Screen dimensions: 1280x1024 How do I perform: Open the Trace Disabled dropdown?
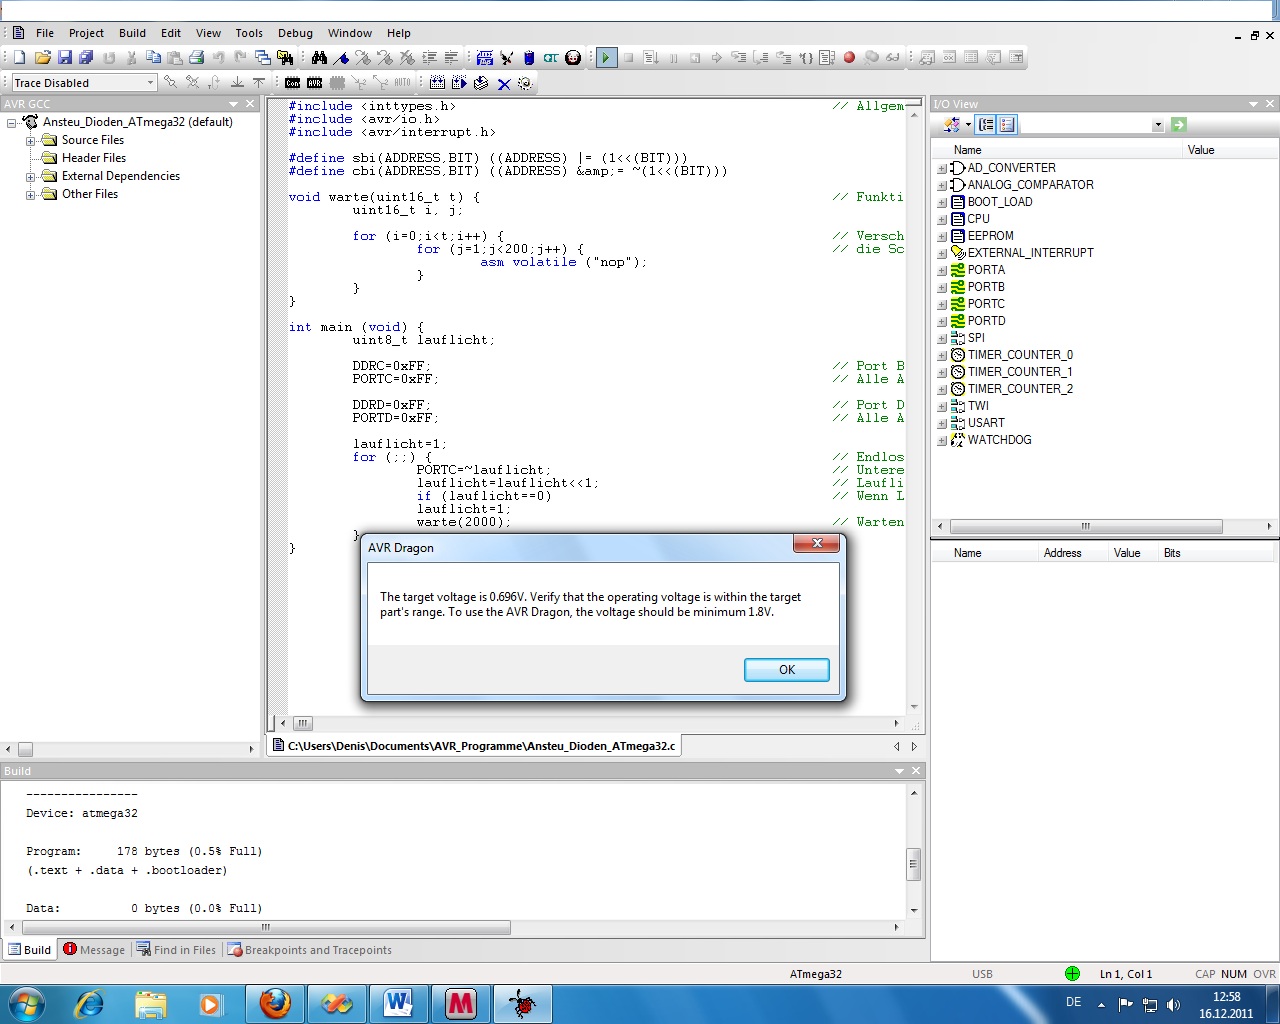(151, 83)
